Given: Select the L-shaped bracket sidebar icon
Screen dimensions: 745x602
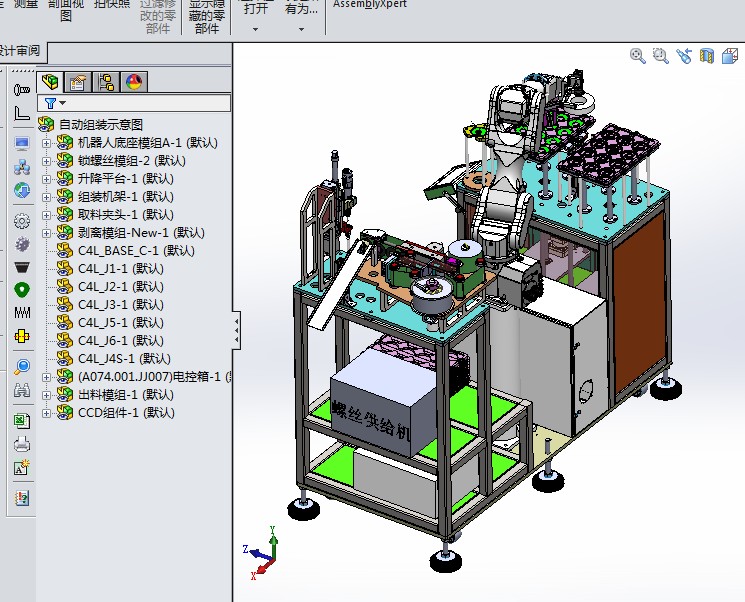Looking at the screenshot, I should tap(22, 114).
